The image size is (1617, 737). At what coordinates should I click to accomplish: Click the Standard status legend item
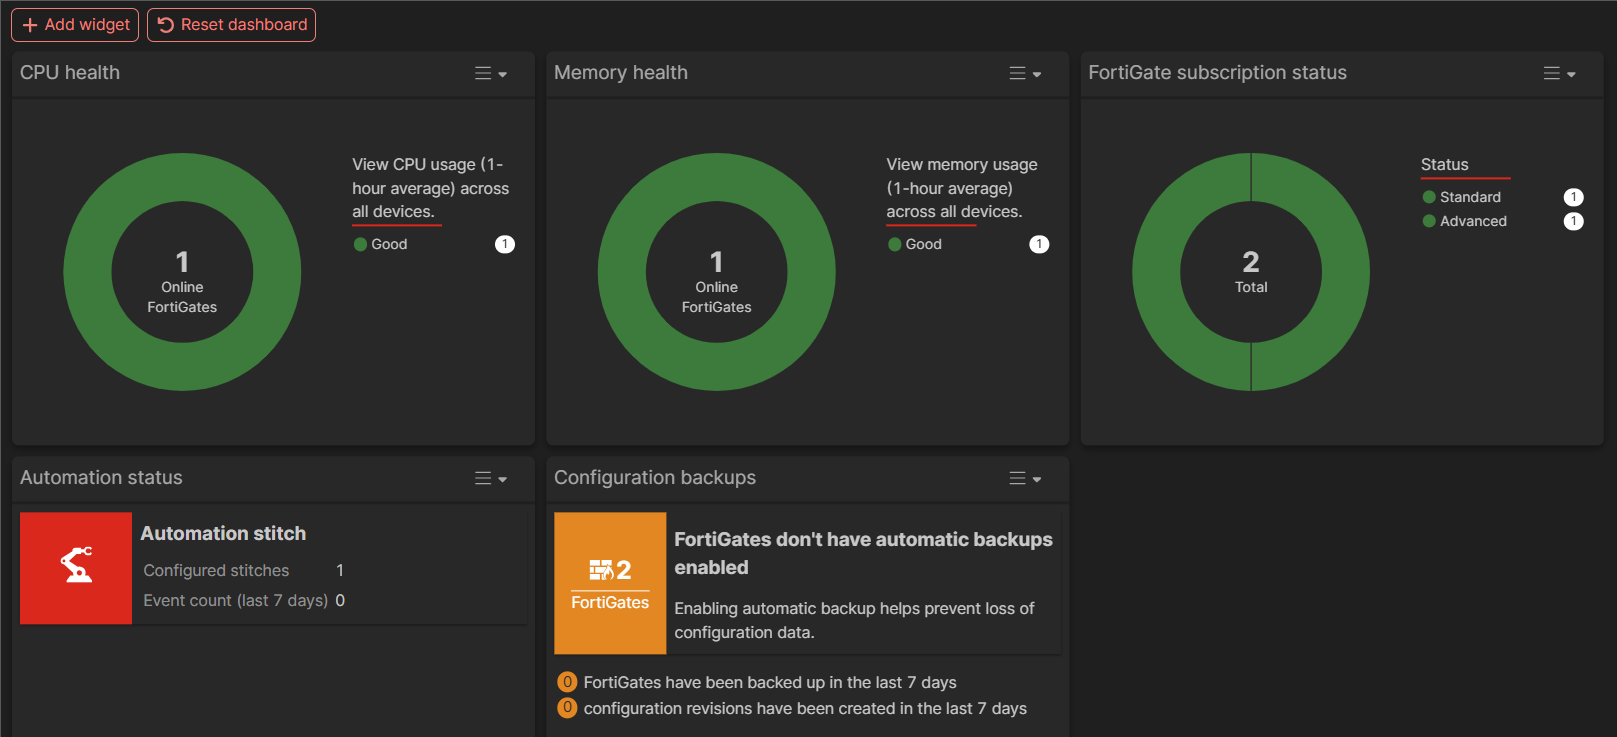point(1469,197)
